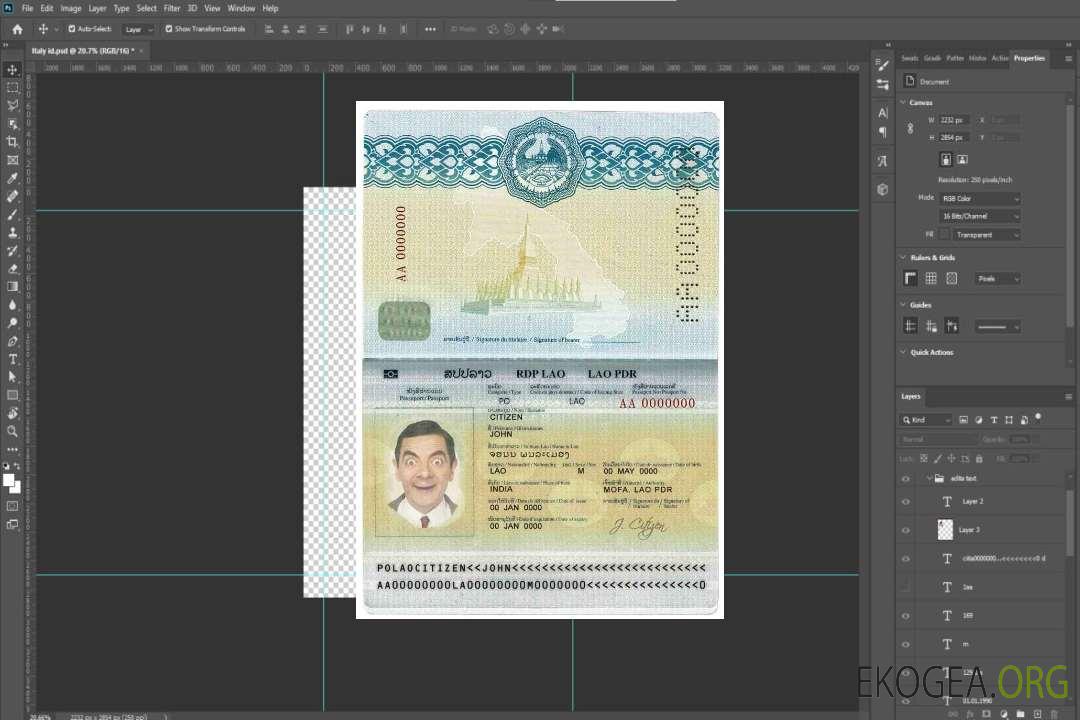Screen dimensions: 1080x720
Task: Open the Transparent fill dropdown
Action: (x=986, y=235)
